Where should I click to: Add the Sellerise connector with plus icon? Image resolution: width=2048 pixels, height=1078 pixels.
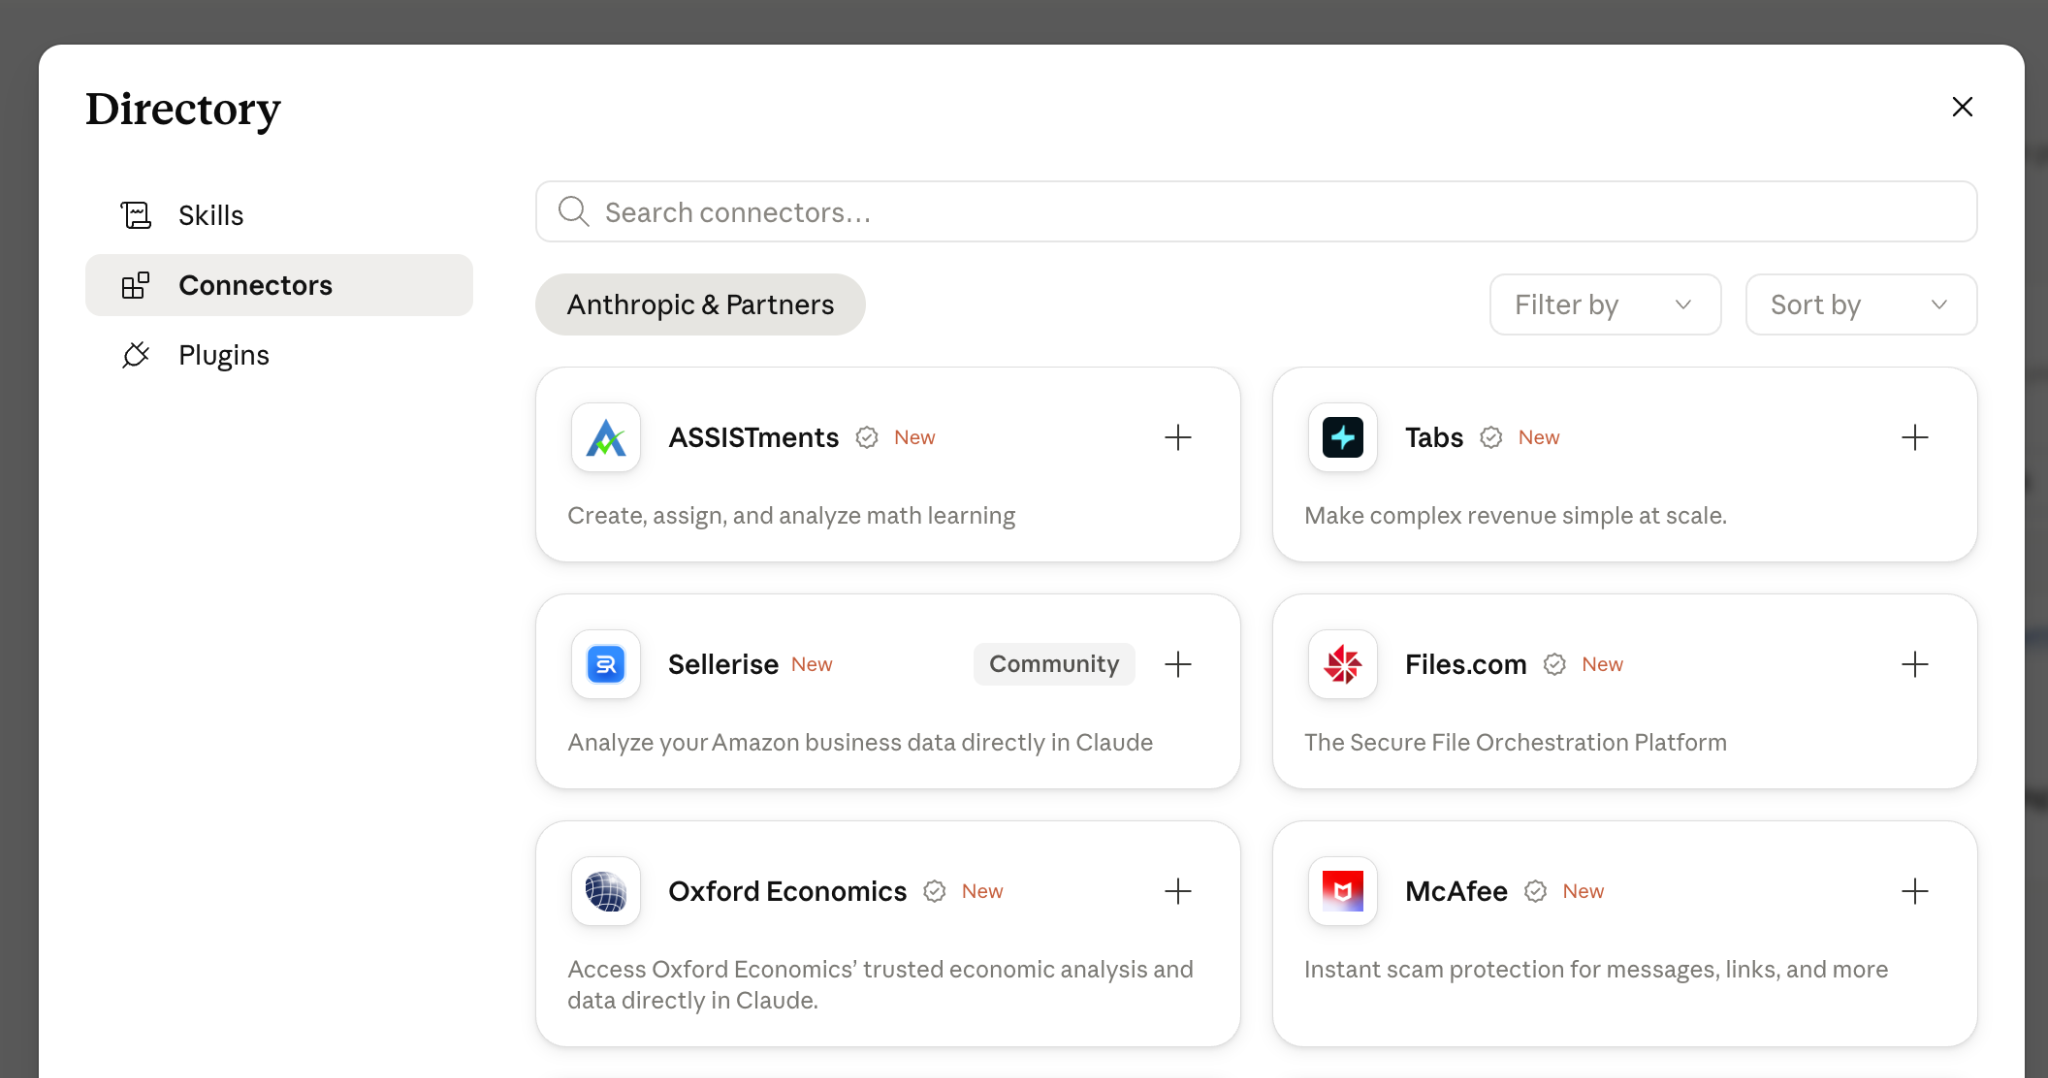[1178, 664]
